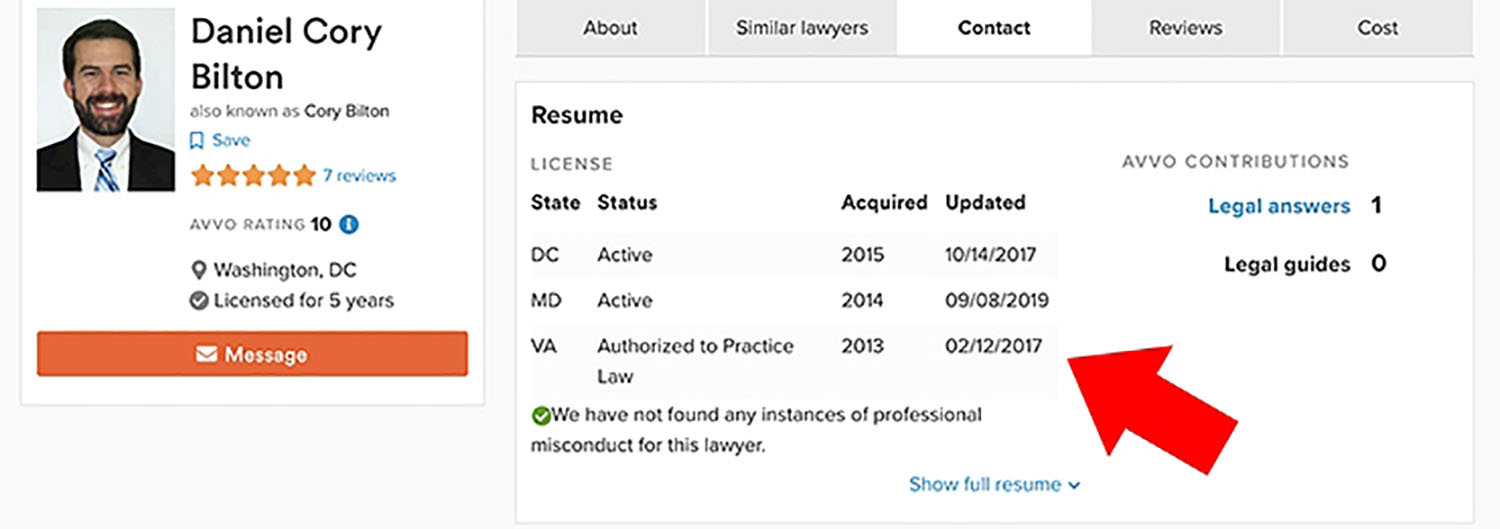Expand Show full resume

(994, 485)
